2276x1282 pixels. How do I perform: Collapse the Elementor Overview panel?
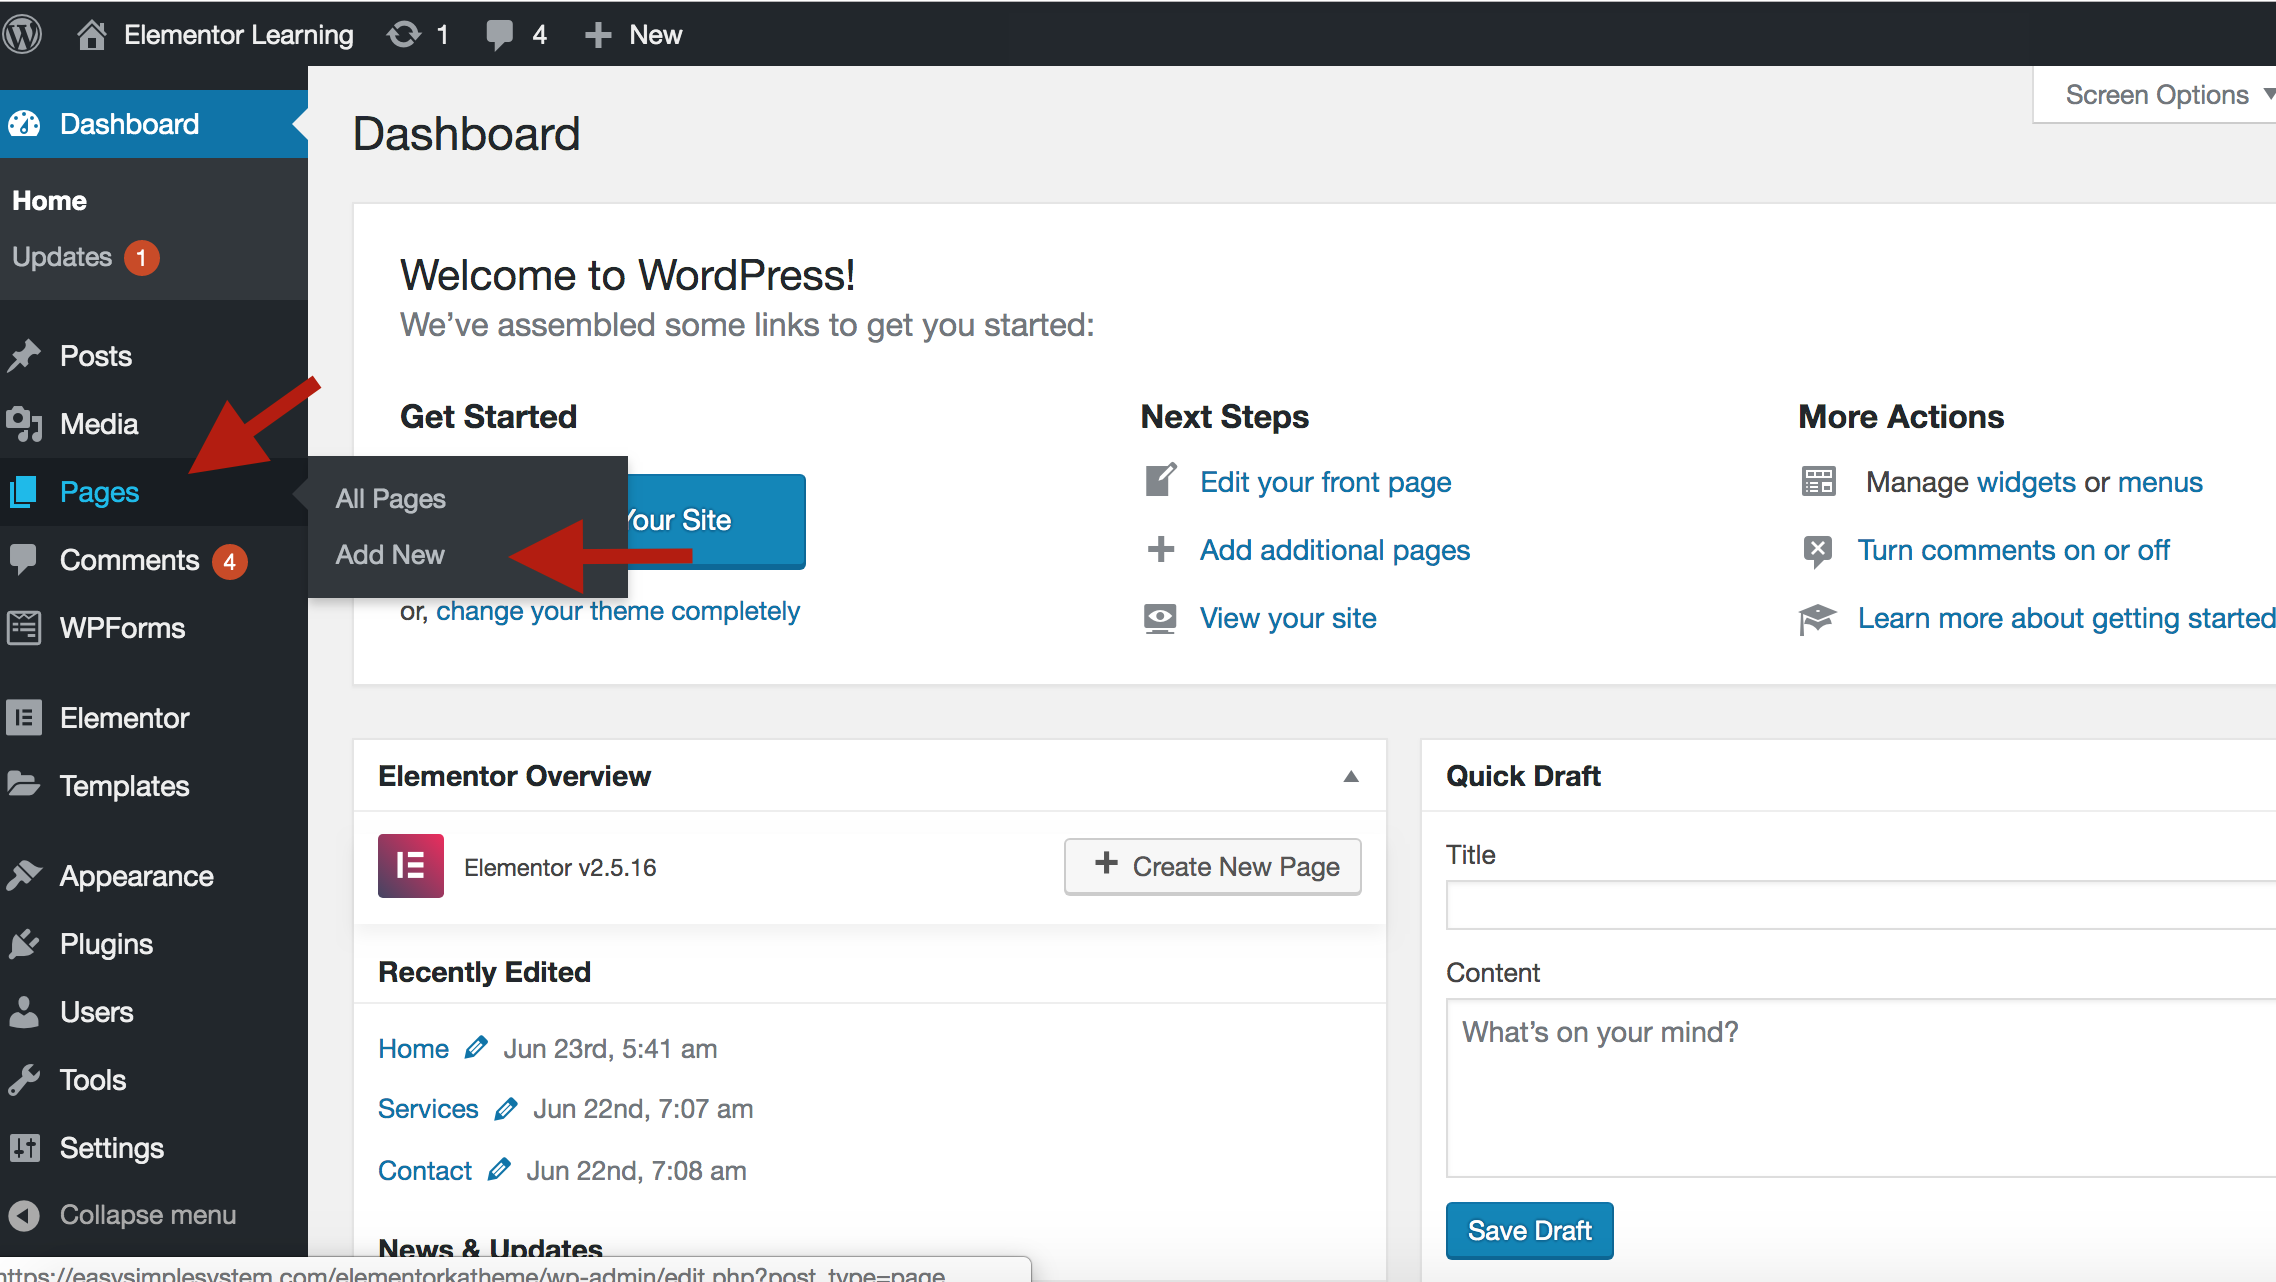click(x=1351, y=776)
